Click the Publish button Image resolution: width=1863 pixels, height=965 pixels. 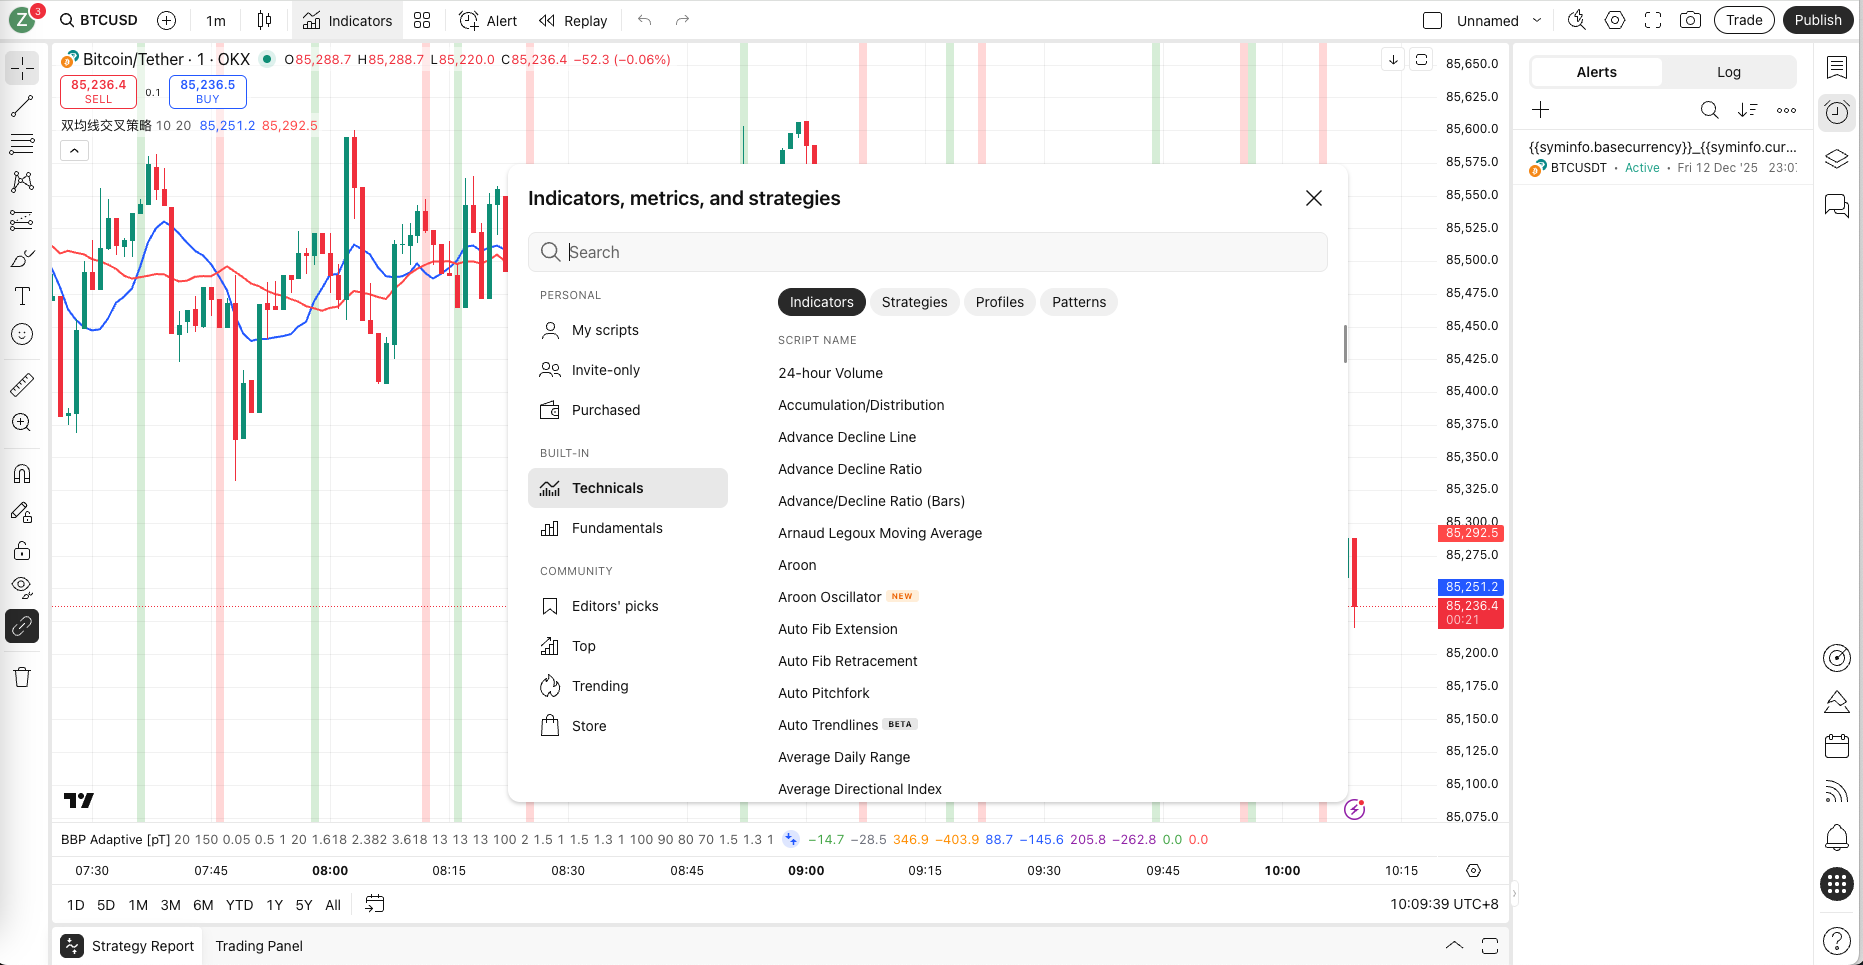(x=1818, y=19)
